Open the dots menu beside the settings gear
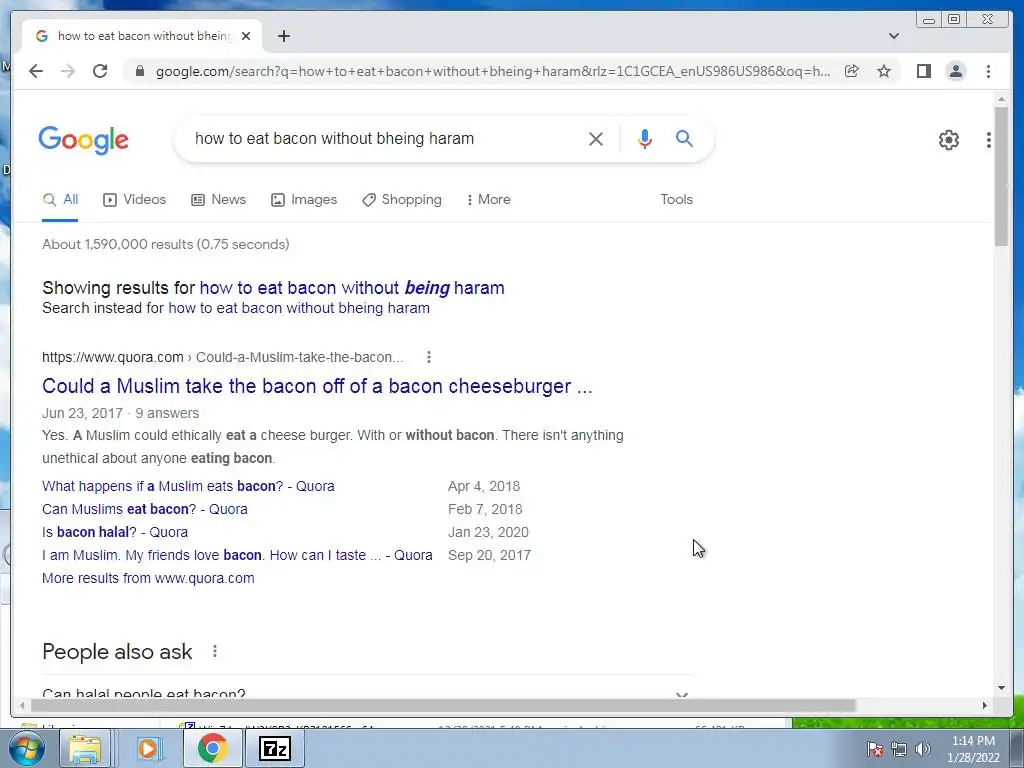This screenshot has width=1024, height=768. coord(988,140)
